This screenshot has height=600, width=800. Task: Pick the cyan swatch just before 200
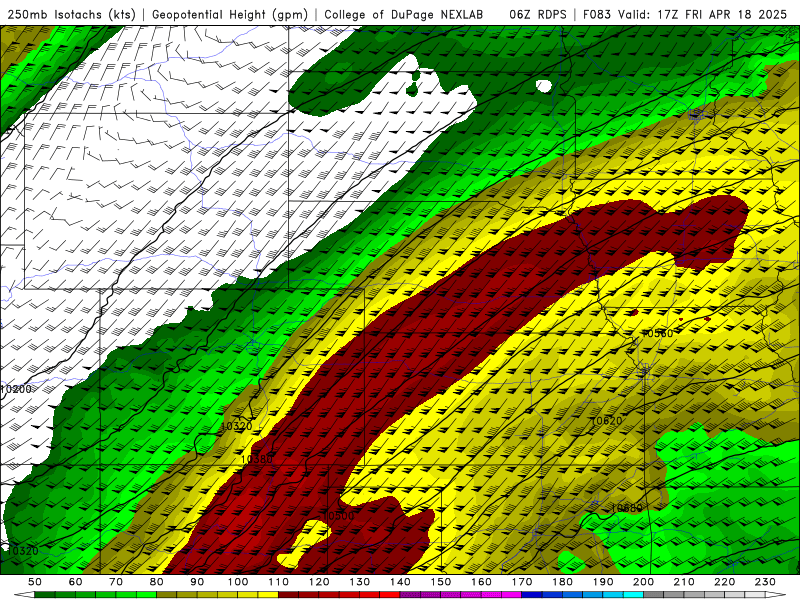tap(634, 595)
